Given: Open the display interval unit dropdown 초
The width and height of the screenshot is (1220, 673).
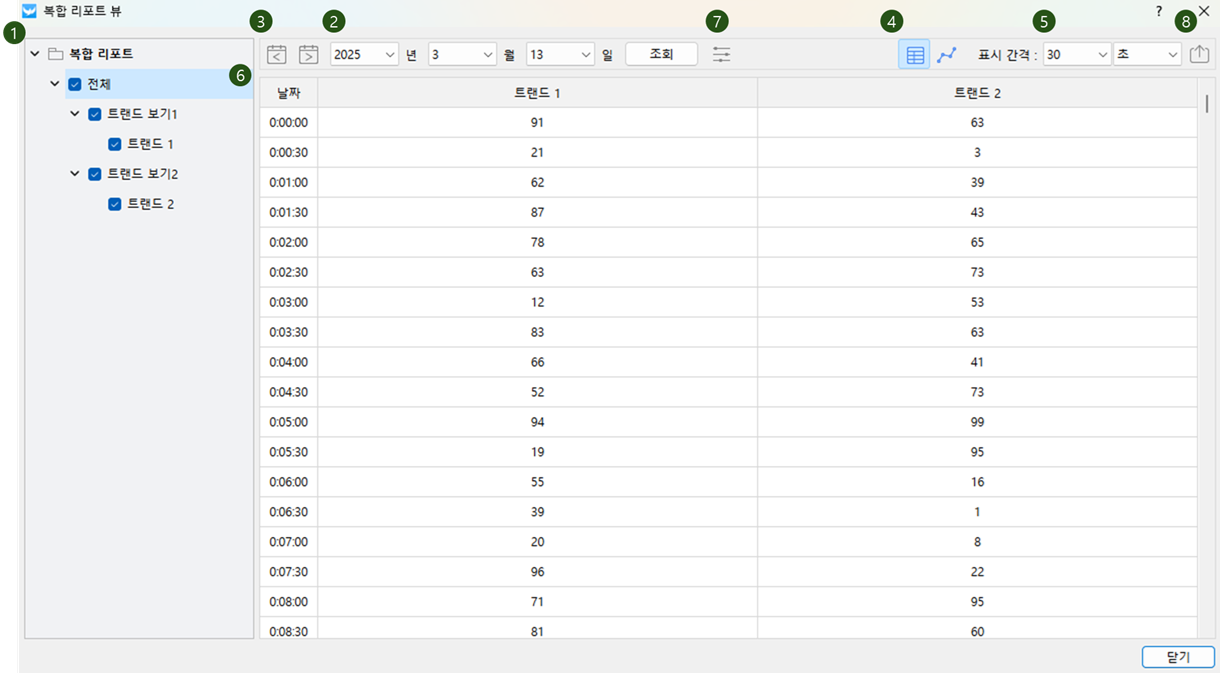Looking at the screenshot, I should coord(1147,55).
